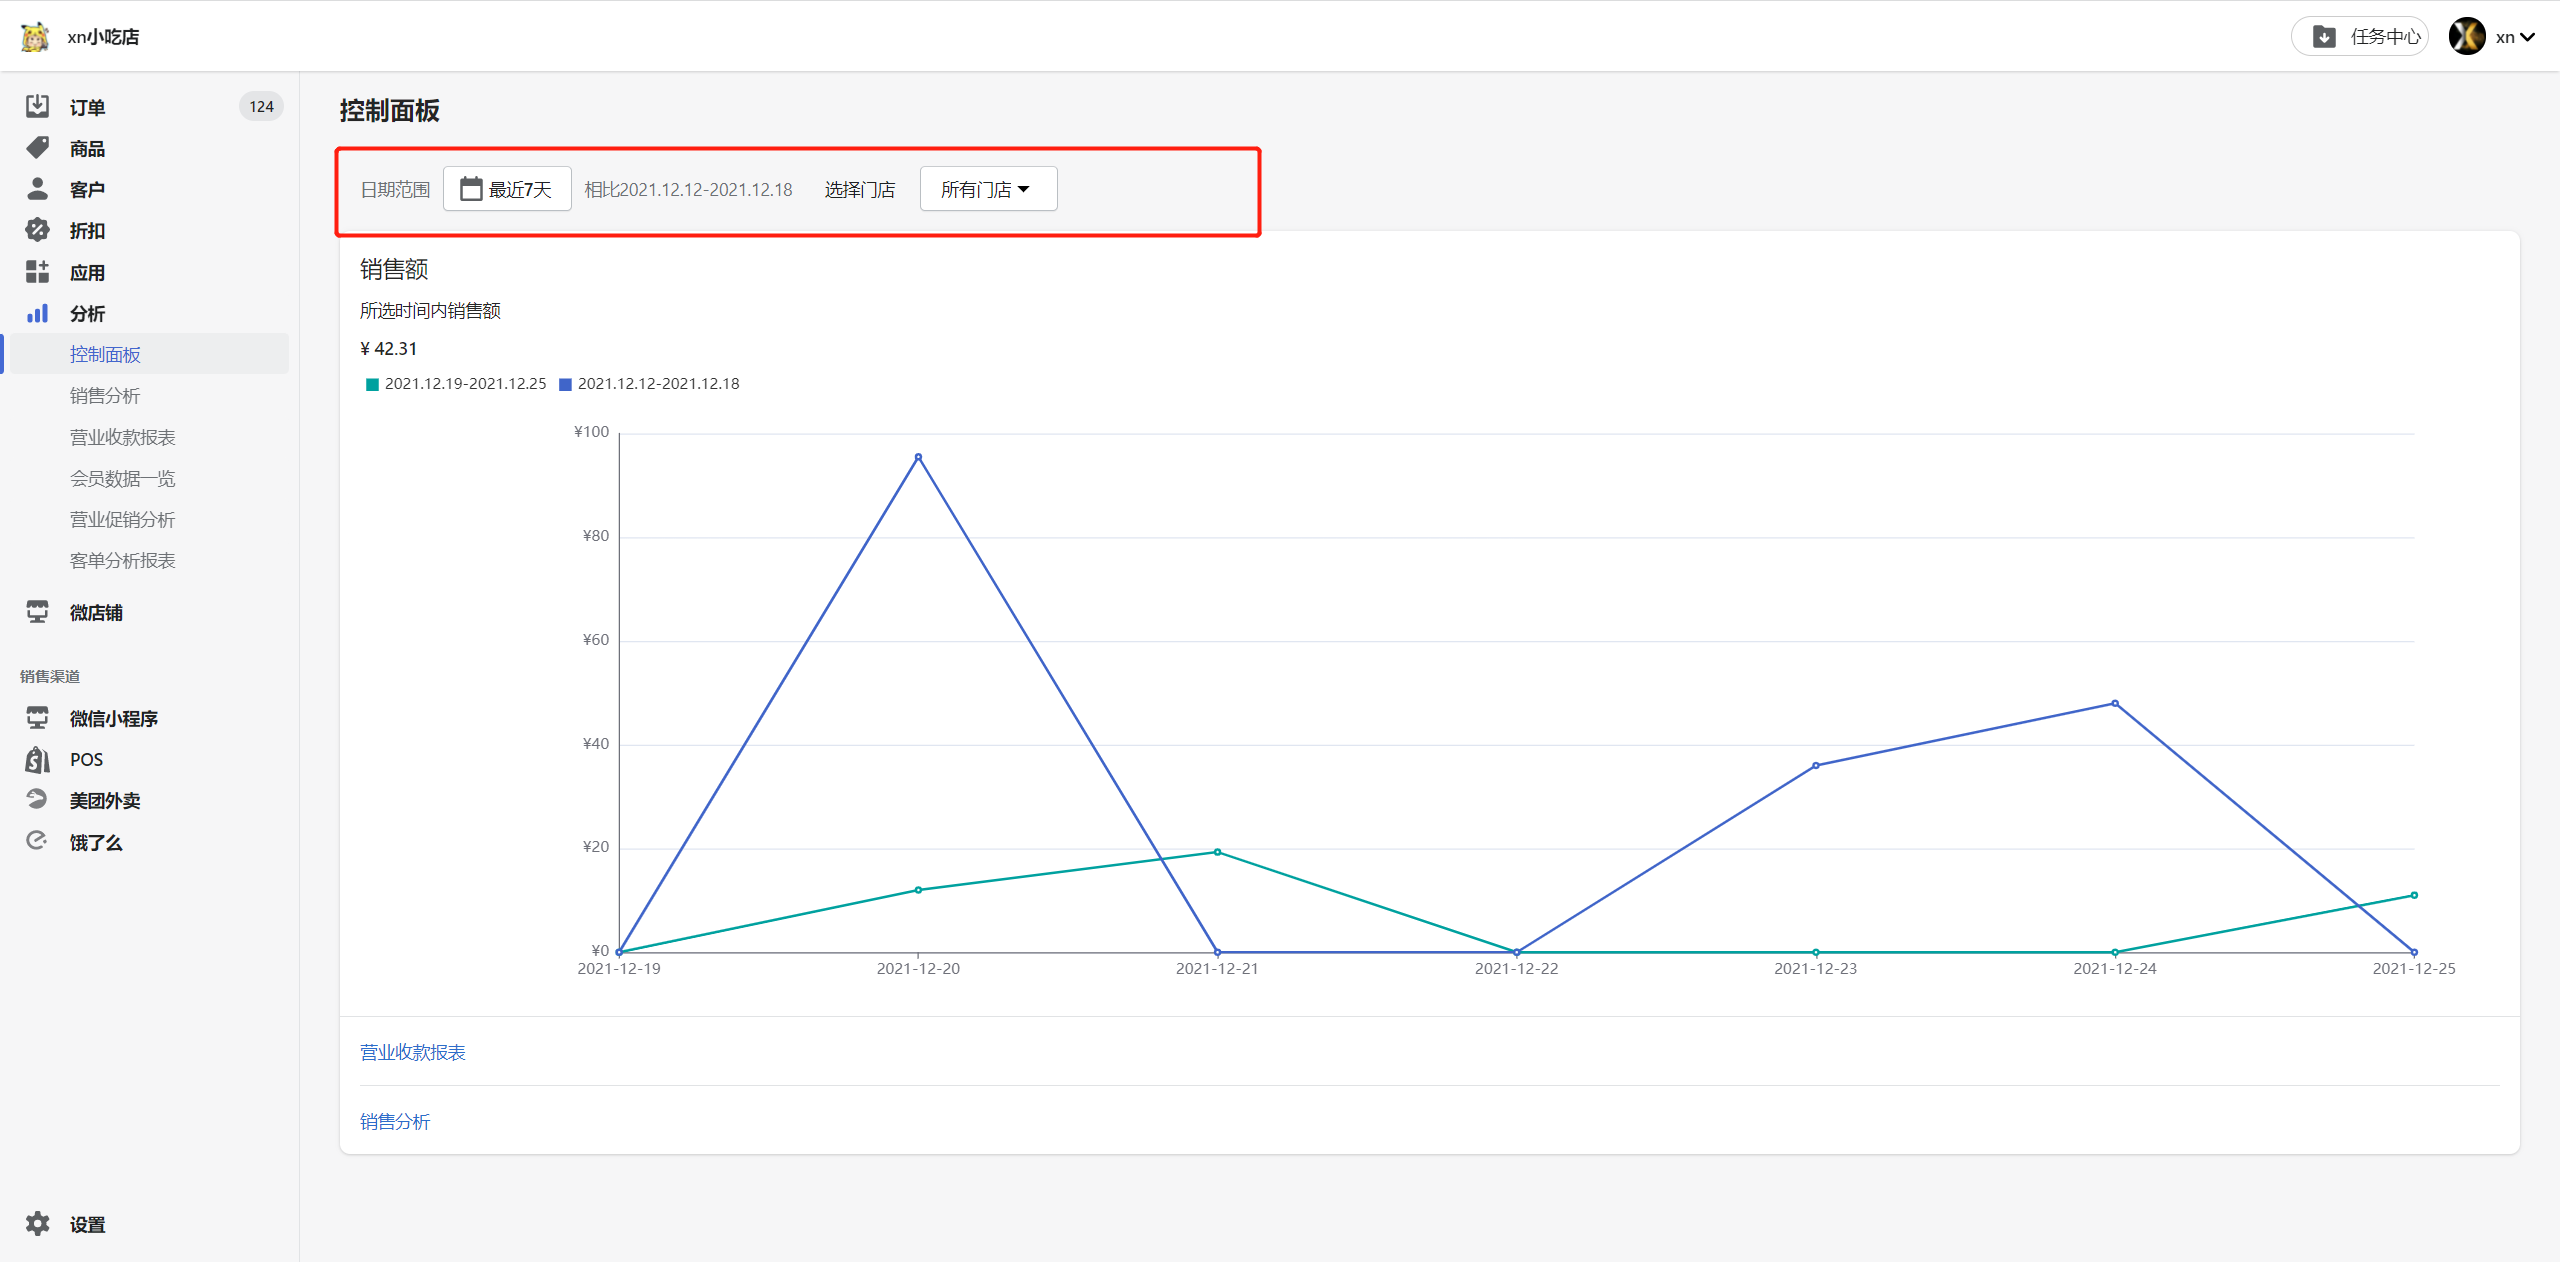Click the blue peak data point on 2021-12-20
Viewport: 2560px width, 1262px height.
click(x=918, y=457)
